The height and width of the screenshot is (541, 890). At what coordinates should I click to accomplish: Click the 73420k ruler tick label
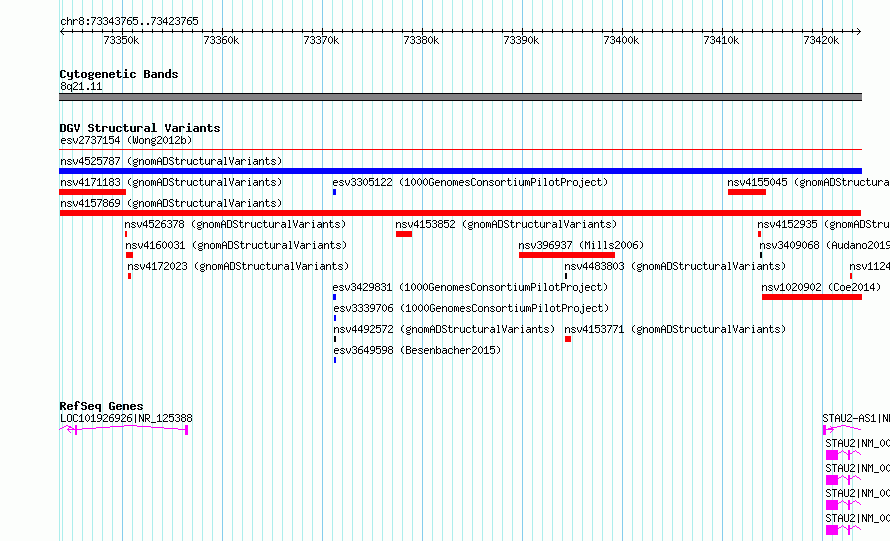821,40
